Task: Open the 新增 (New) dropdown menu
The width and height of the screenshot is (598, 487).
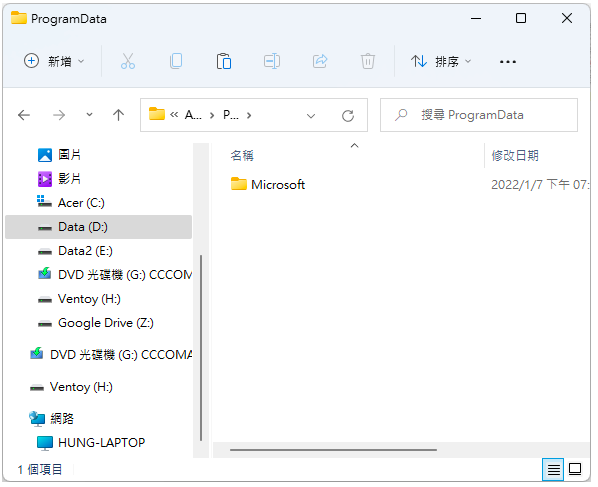Action: point(54,61)
